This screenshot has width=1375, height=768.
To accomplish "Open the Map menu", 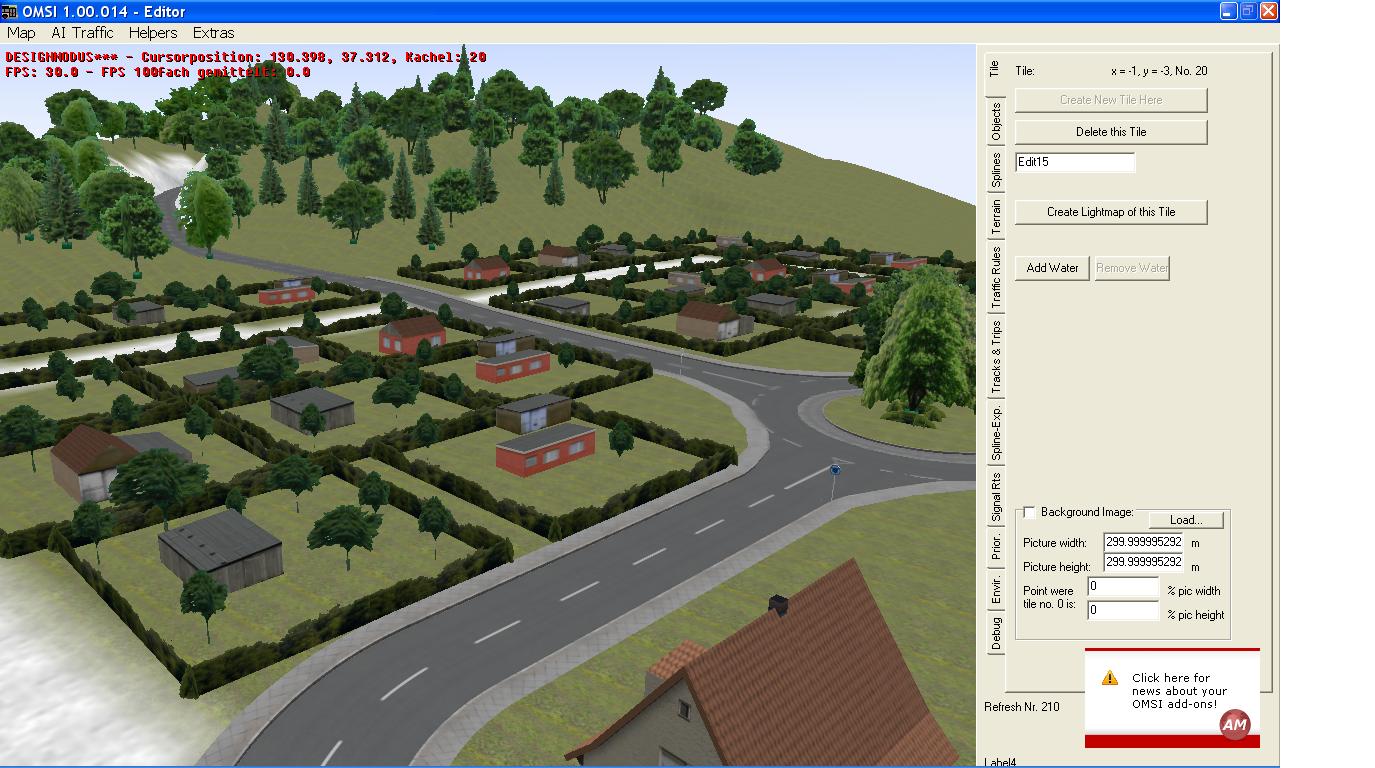I will (21, 33).
